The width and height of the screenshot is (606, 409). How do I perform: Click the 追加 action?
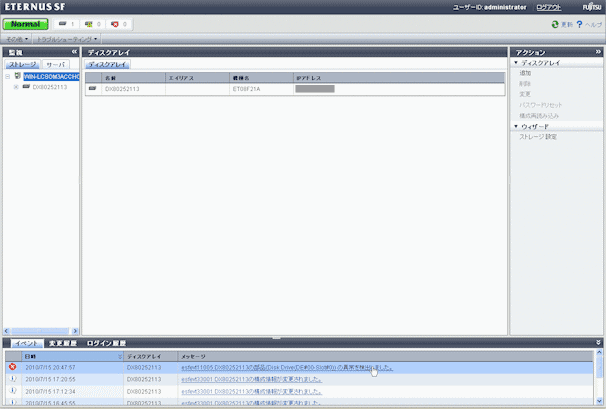[x=525, y=73]
